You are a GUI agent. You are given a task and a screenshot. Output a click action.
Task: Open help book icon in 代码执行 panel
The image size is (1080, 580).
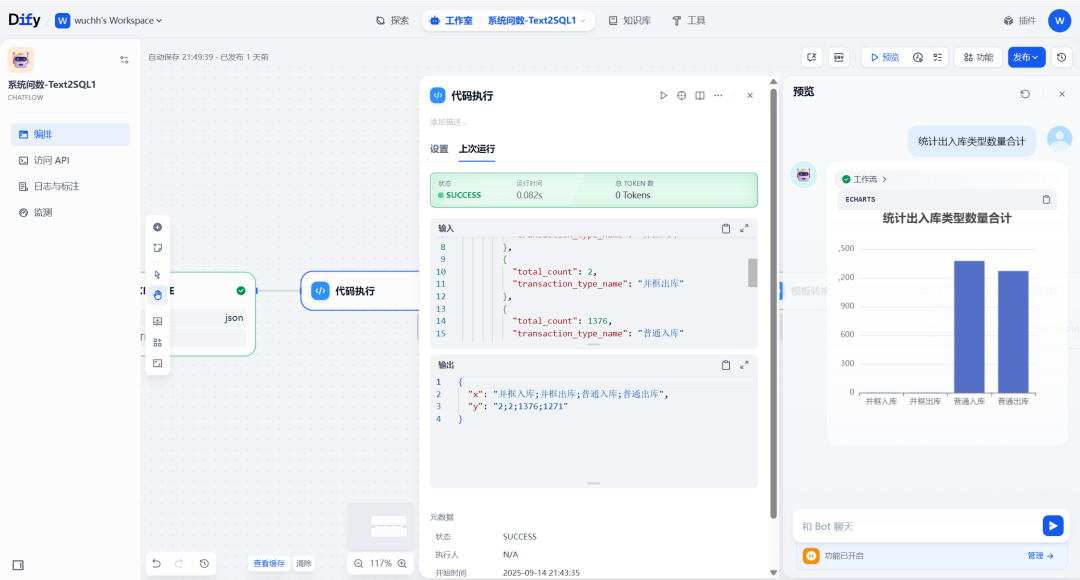coord(700,96)
